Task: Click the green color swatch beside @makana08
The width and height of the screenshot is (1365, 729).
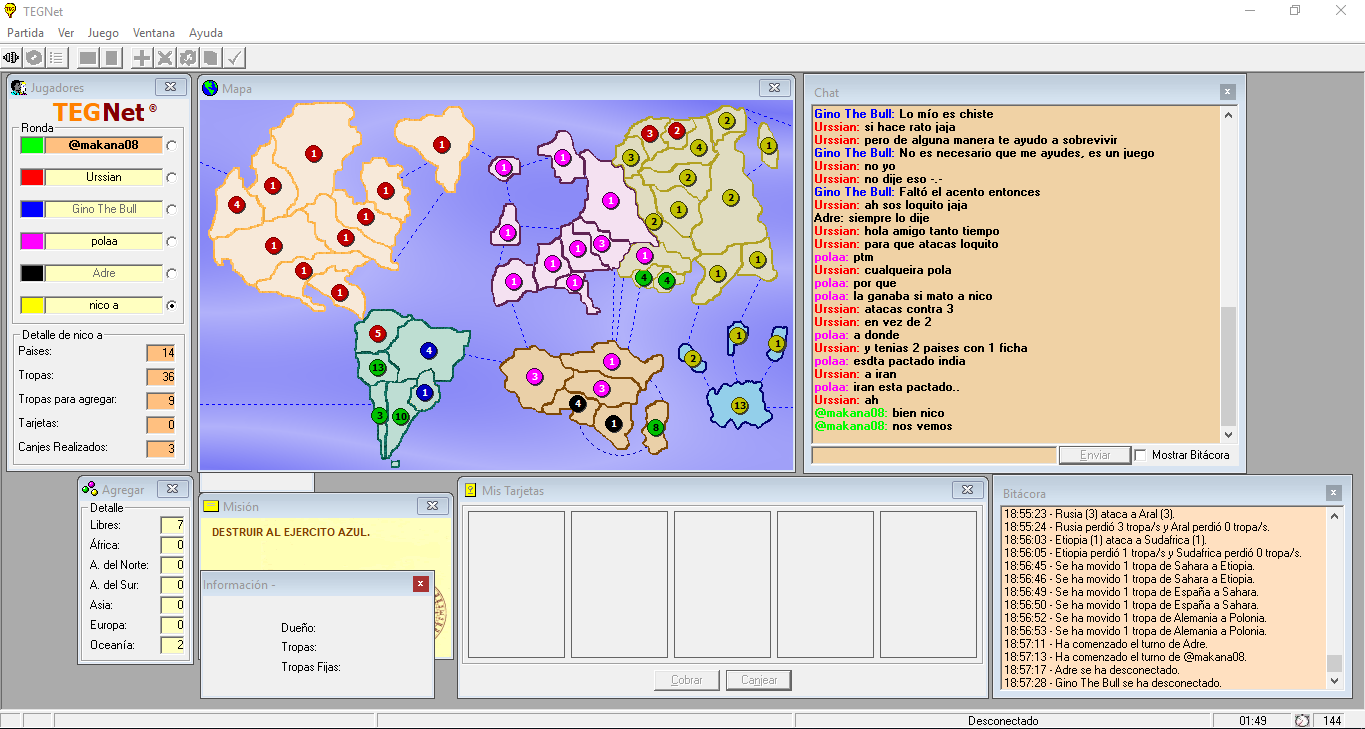Action: 32,145
